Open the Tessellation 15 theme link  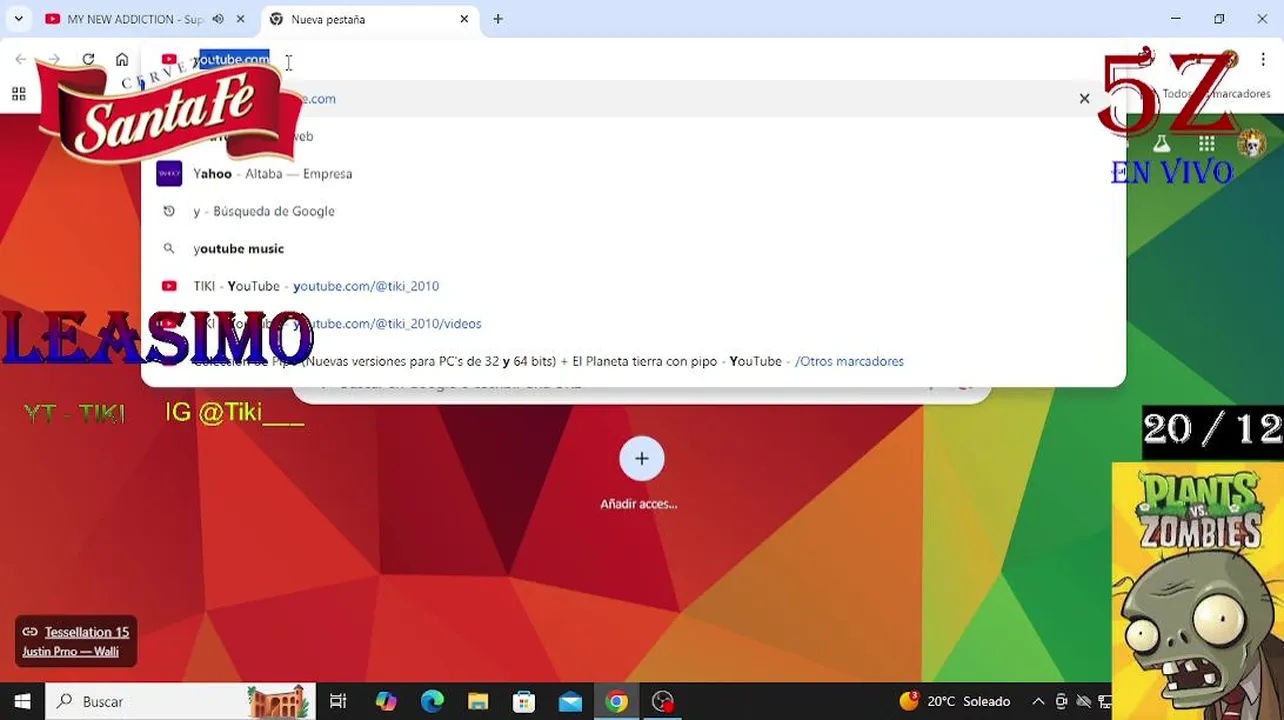(x=87, y=632)
